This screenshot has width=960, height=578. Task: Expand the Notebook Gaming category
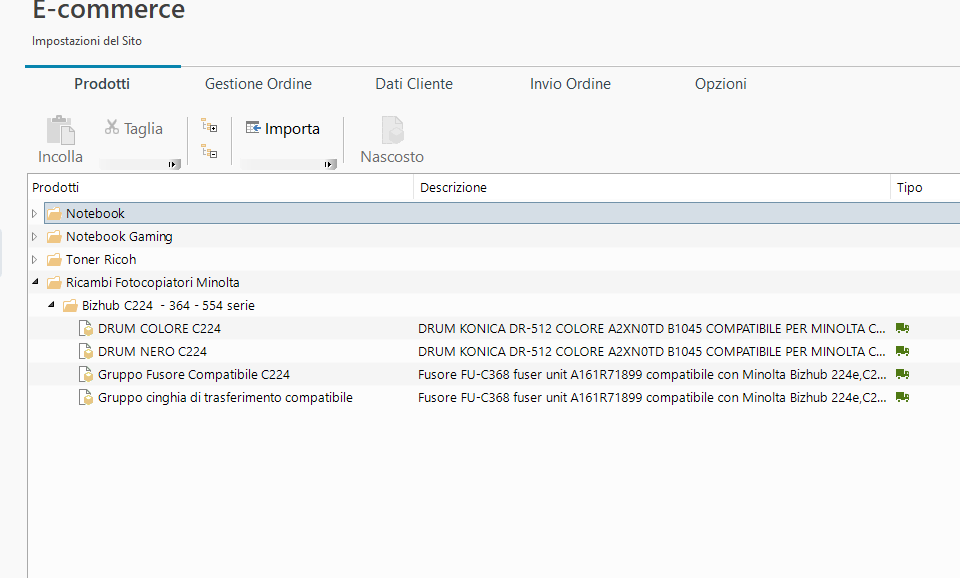[35, 237]
